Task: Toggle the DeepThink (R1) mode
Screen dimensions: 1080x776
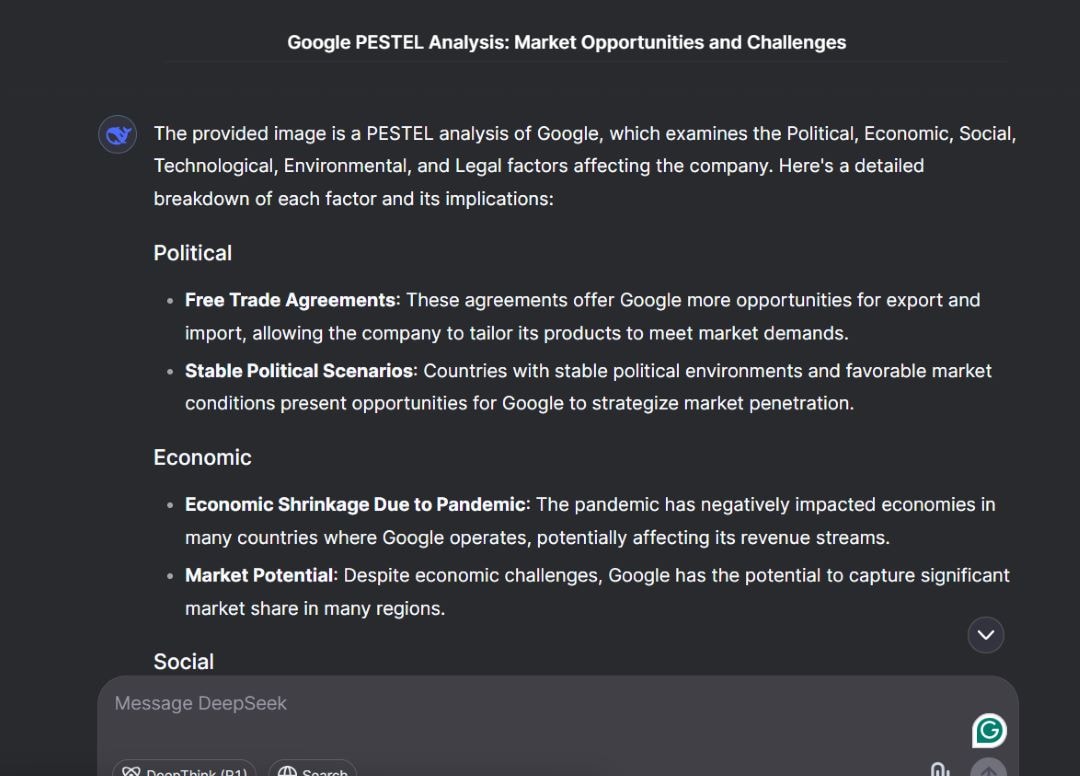Action: [184, 768]
